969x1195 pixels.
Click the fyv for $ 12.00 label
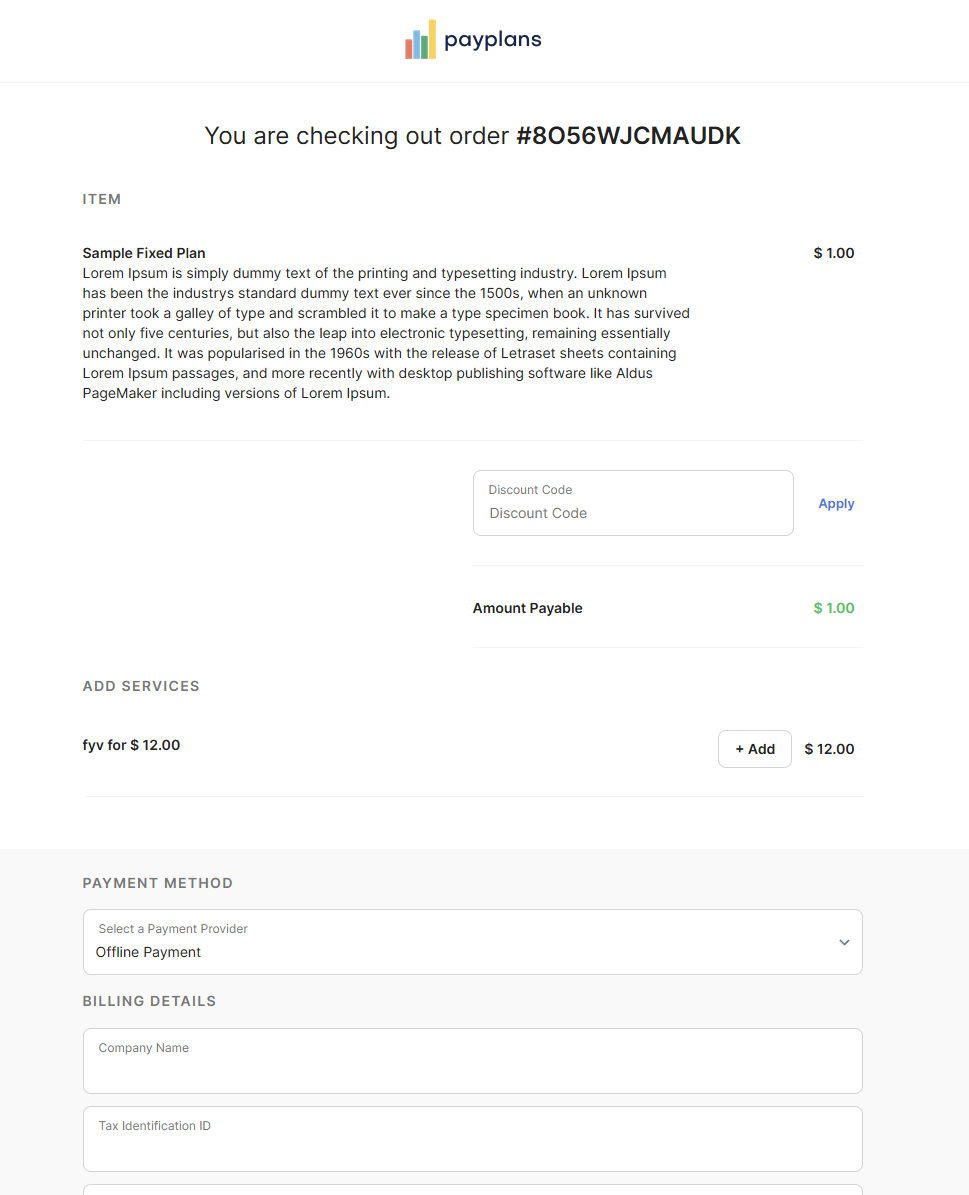tap(131, 745)
